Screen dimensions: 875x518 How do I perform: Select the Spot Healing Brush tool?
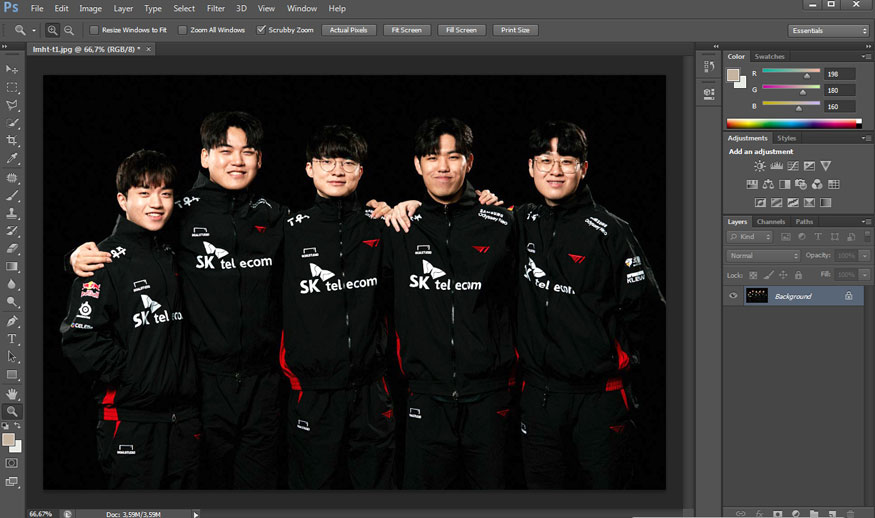coord(12,178)
